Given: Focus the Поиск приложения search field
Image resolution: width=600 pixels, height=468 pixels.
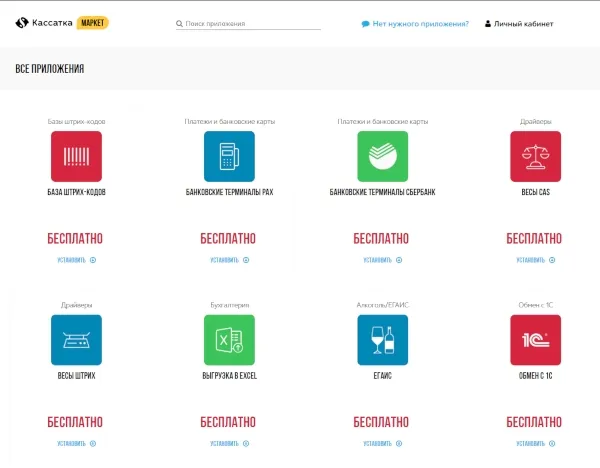Looking at the screenshot, I should point(248,24).
